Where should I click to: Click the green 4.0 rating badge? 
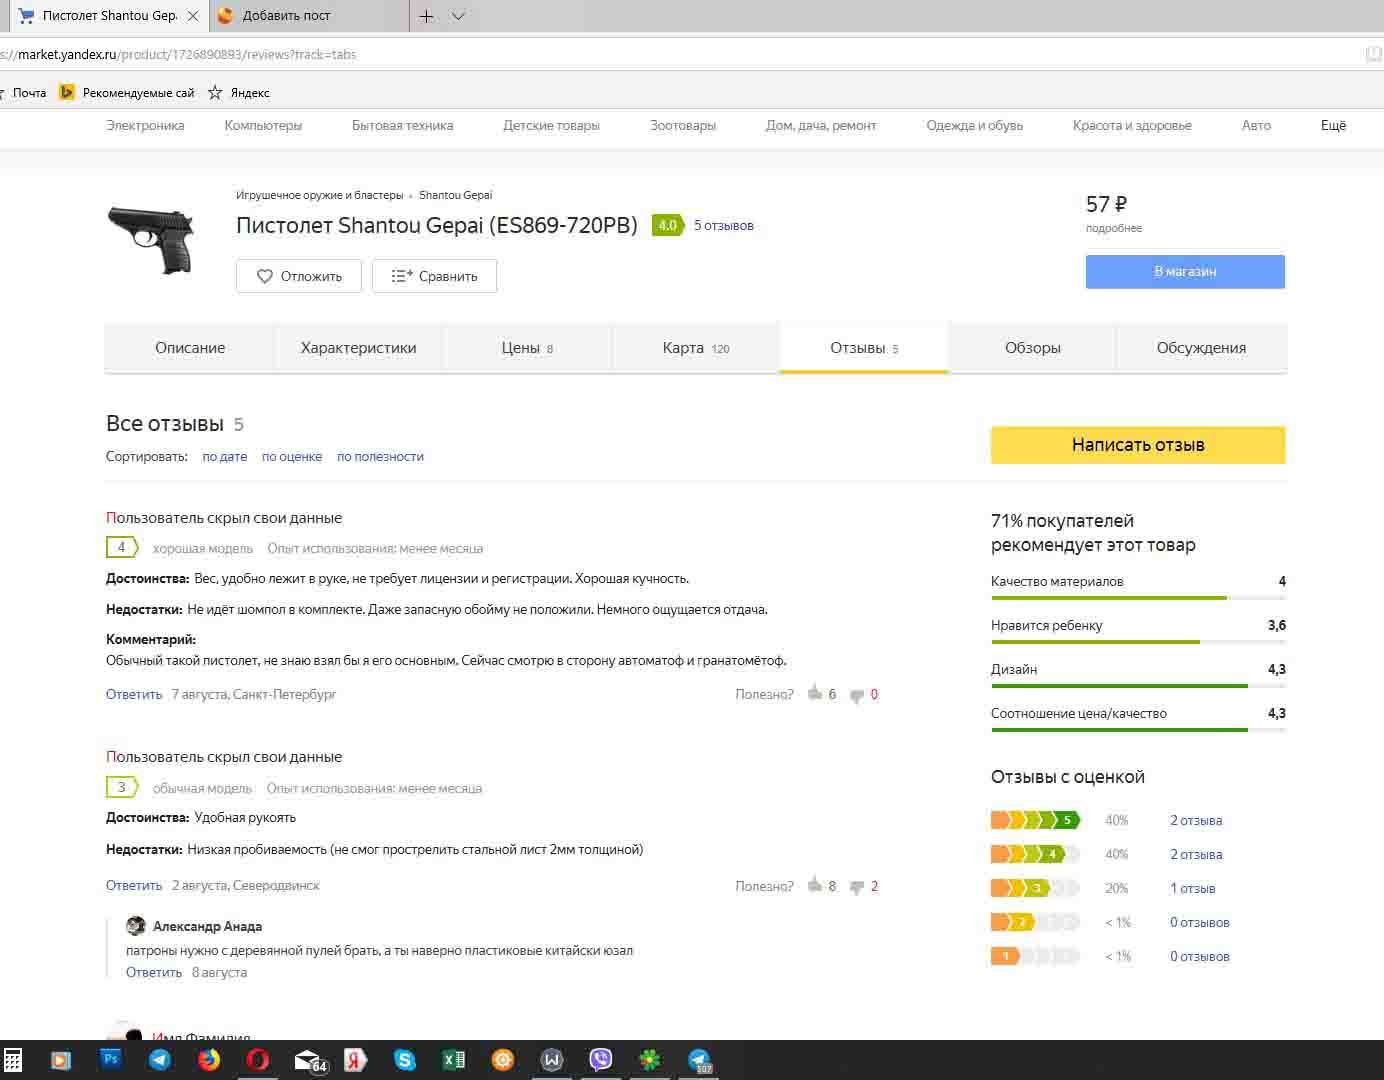pyautogui.click(x=667, y=226)
